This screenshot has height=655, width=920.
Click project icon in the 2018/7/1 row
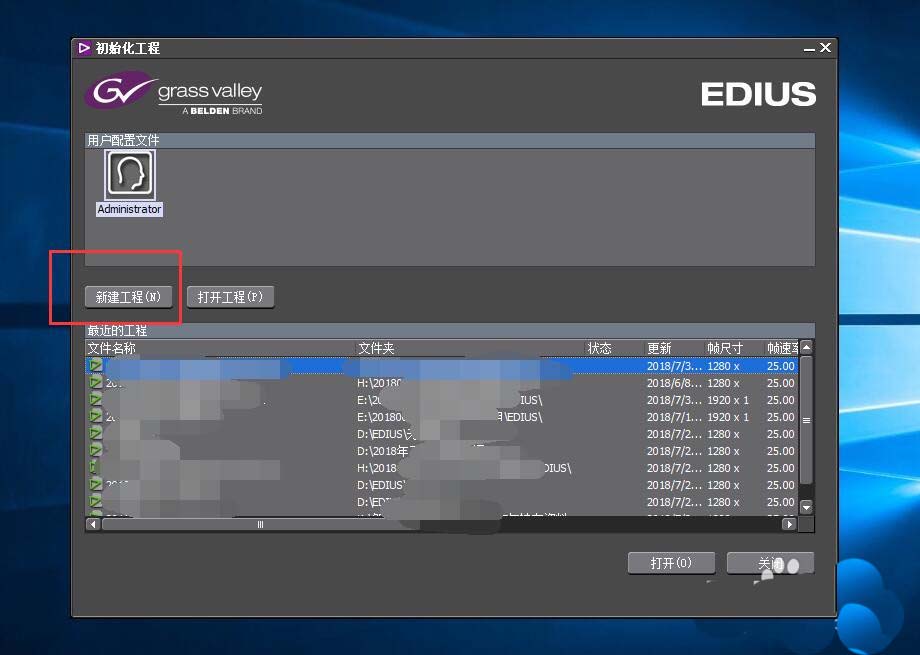(95, 417)
